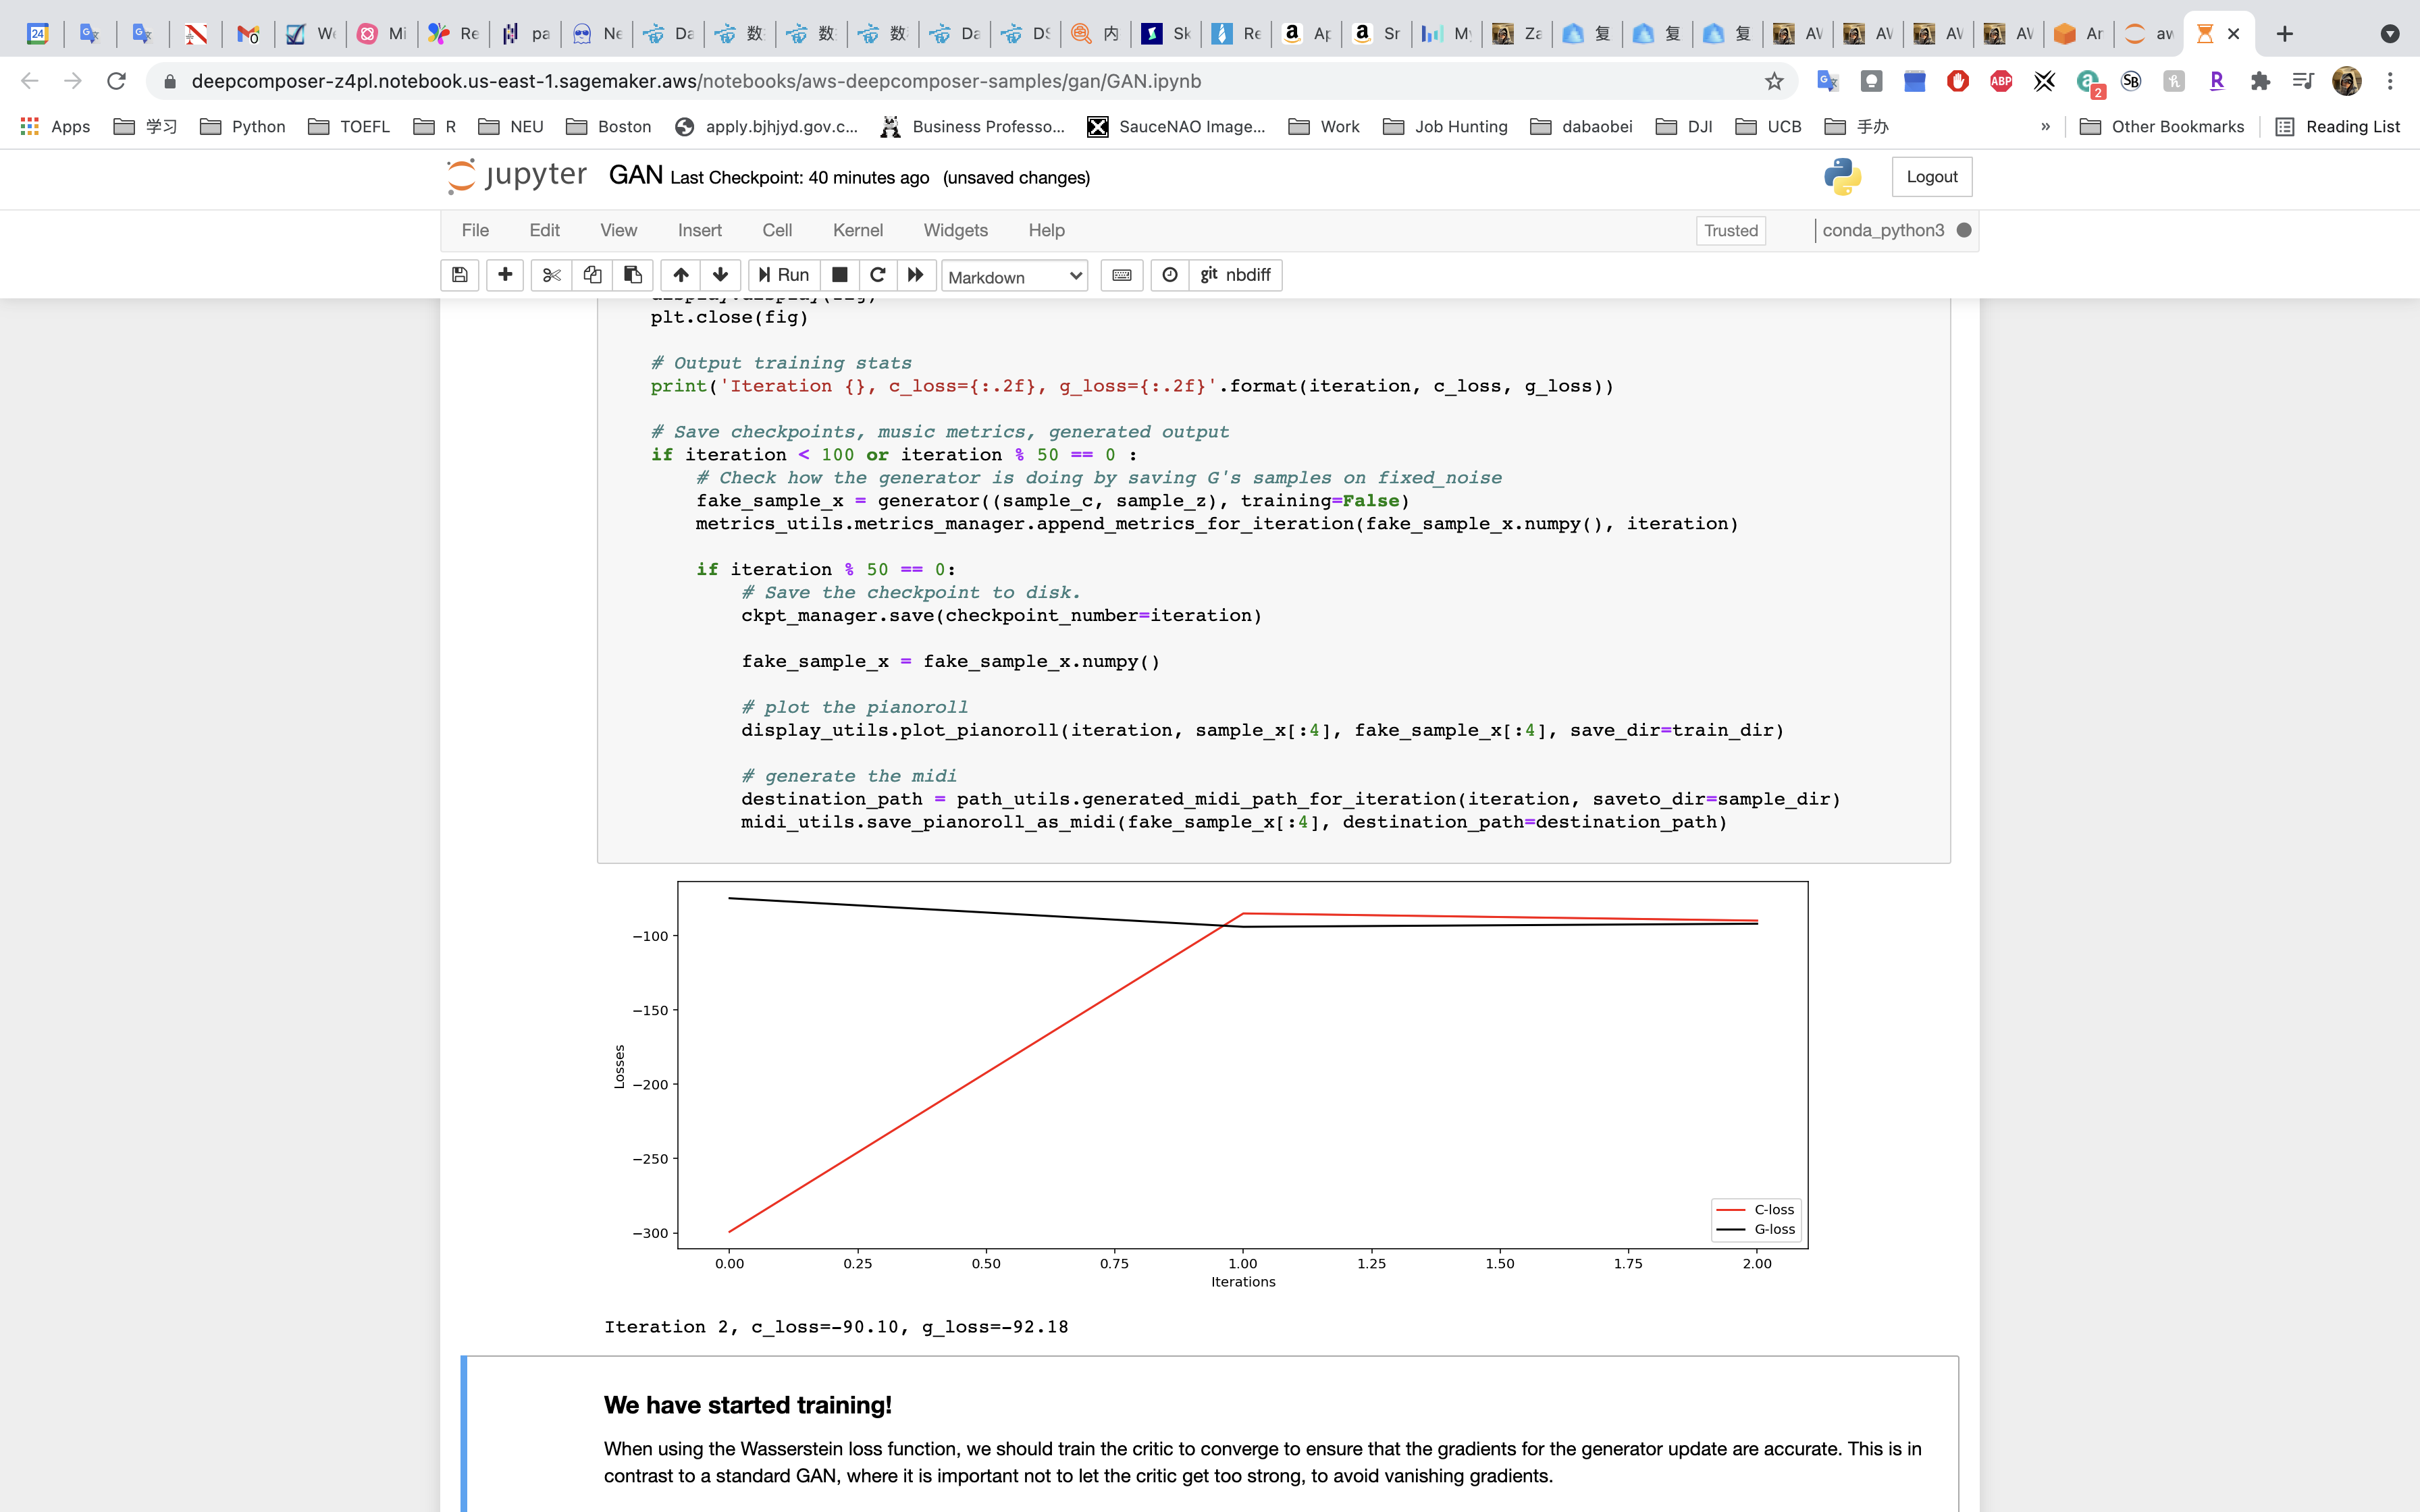Open the Widgets menu
The image size is (2420, 1512).
tap(955, 231)
